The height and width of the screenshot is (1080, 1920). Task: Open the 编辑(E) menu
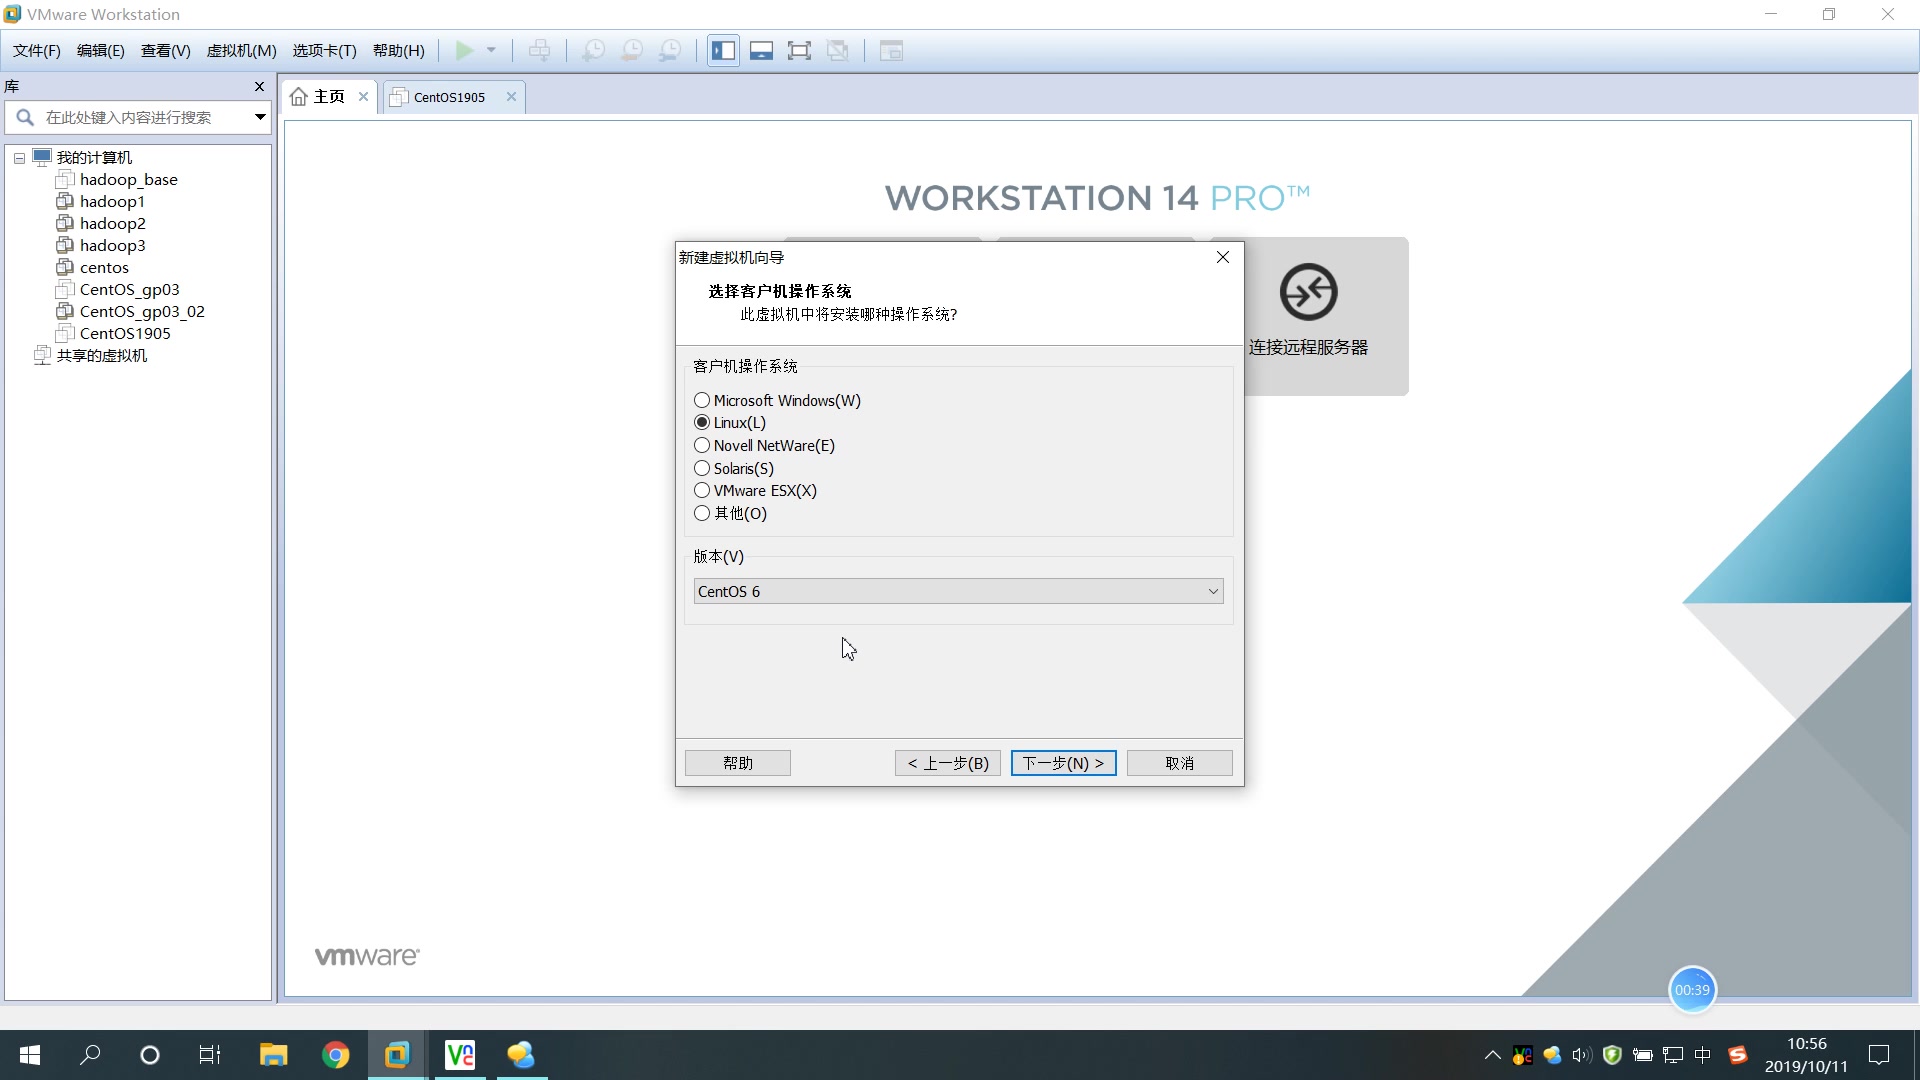pyautogui.click(x=100, y=50)
